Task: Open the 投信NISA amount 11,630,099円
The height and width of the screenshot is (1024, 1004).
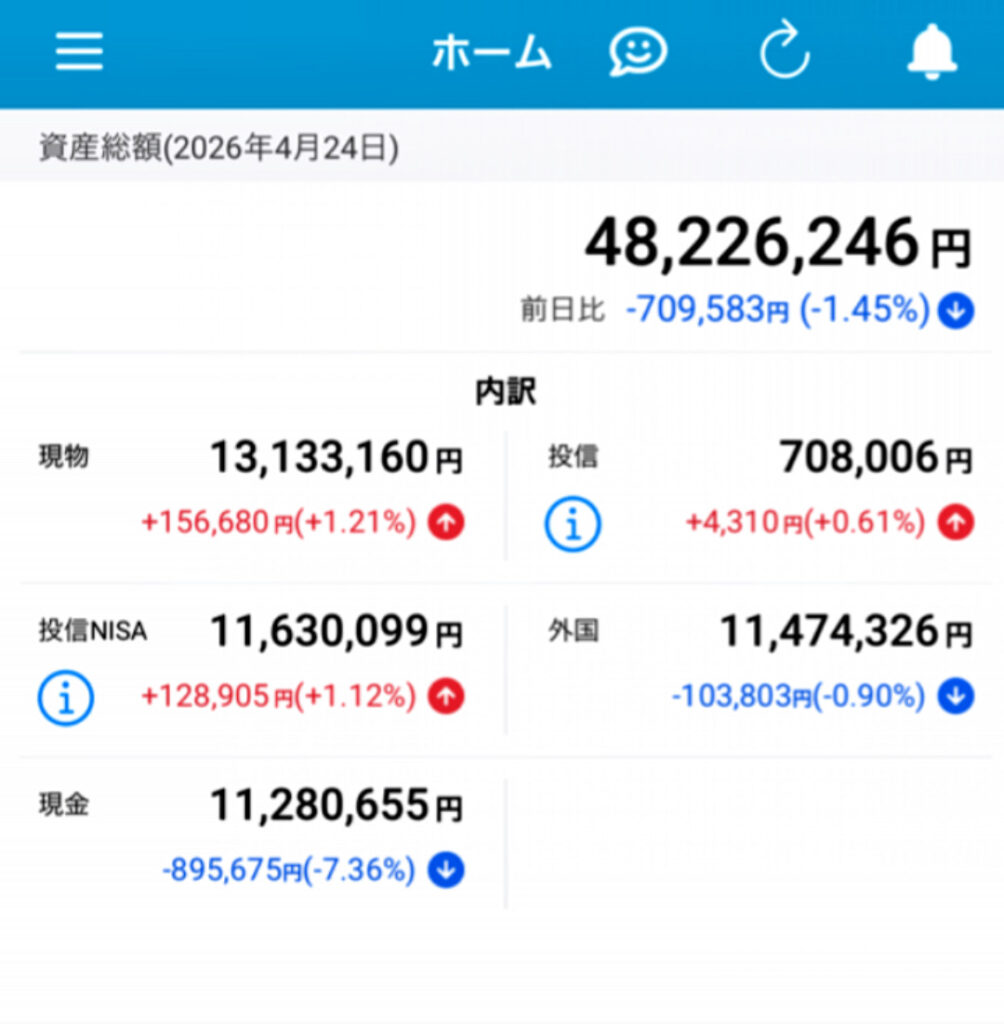Action: [x=335, y=632]
